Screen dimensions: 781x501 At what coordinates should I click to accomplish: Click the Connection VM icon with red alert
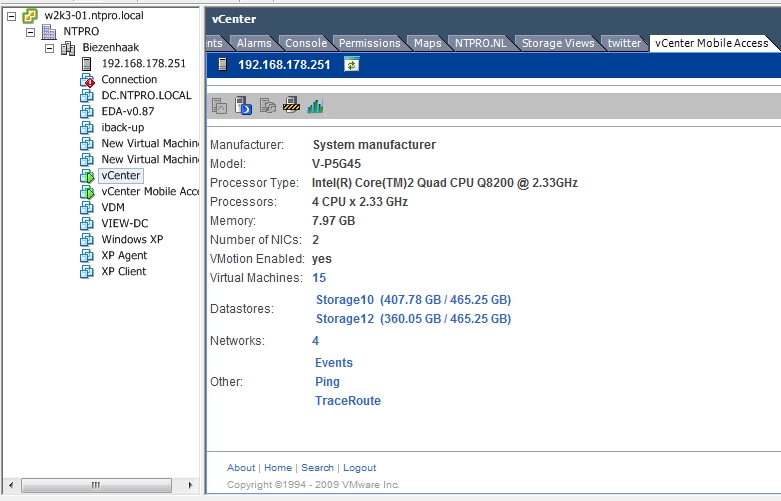pyautogui.click(x=87, y=80)
